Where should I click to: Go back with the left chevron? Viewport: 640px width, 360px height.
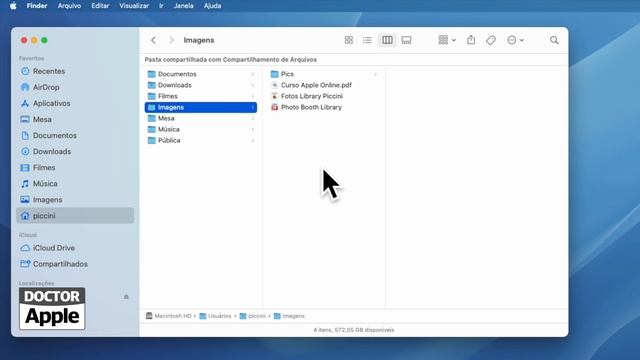[x=153, y=40]
